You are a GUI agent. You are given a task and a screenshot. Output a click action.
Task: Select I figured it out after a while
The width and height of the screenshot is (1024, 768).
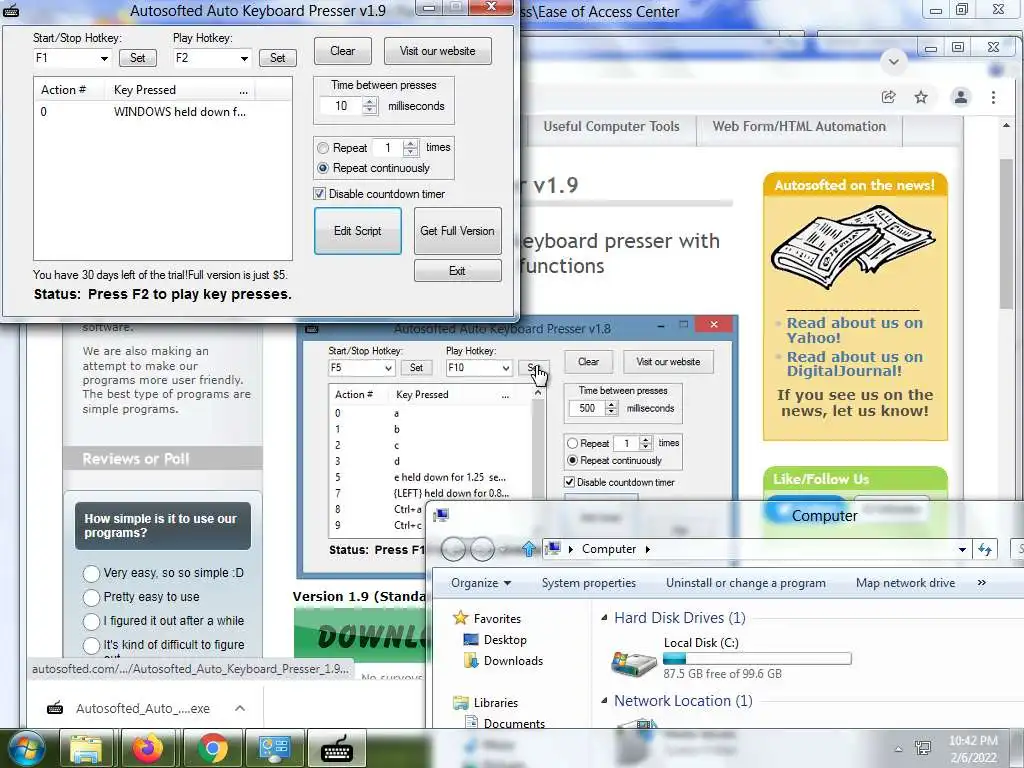click(91, 621)
